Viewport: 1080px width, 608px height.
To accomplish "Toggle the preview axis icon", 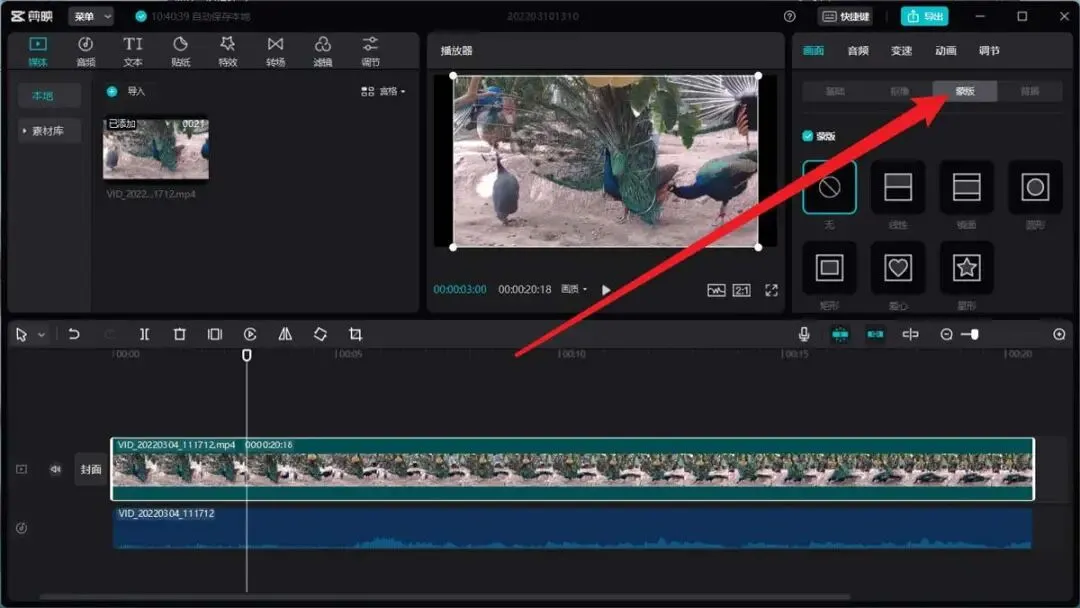I will click(911, 334).
